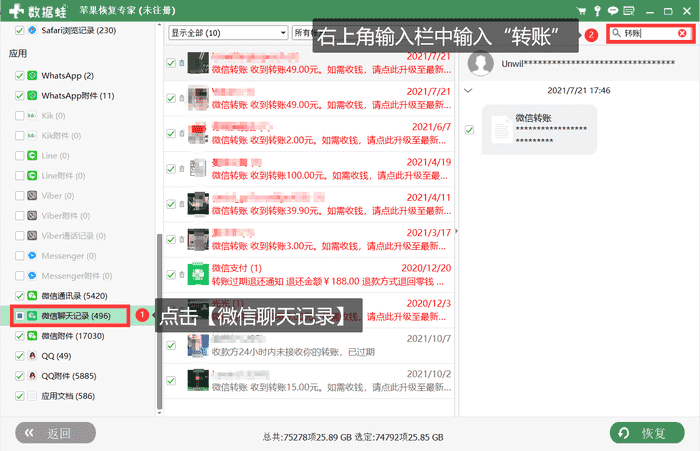Click the 微信通讯录 (5420) icon
This screenshot has width=700, height=451.
(x=32, y=296)
